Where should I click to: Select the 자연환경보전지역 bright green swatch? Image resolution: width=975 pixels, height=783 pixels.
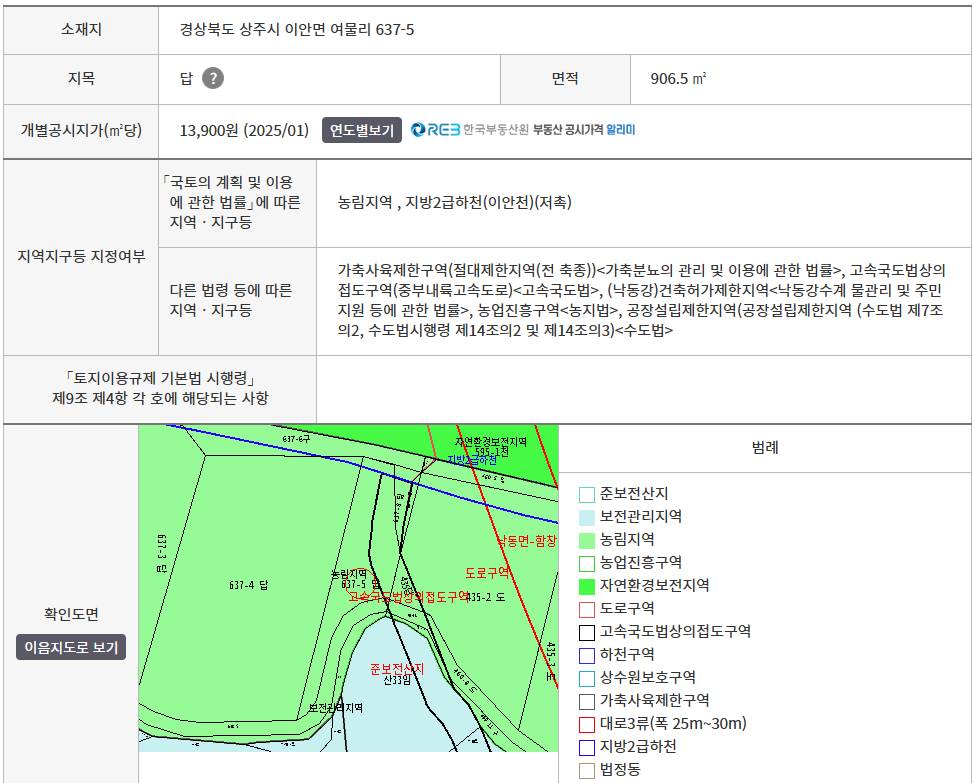[x=587, y=586]
